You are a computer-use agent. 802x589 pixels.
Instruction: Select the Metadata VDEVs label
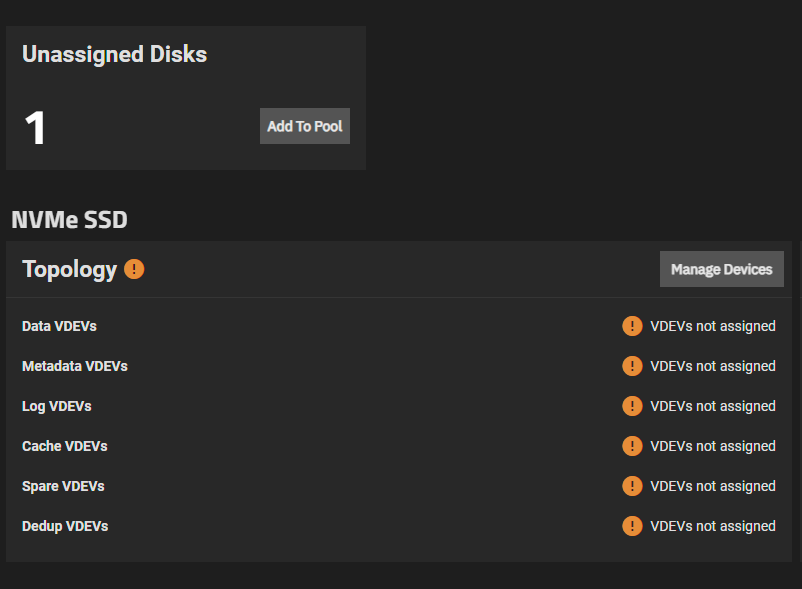(75, 366)
